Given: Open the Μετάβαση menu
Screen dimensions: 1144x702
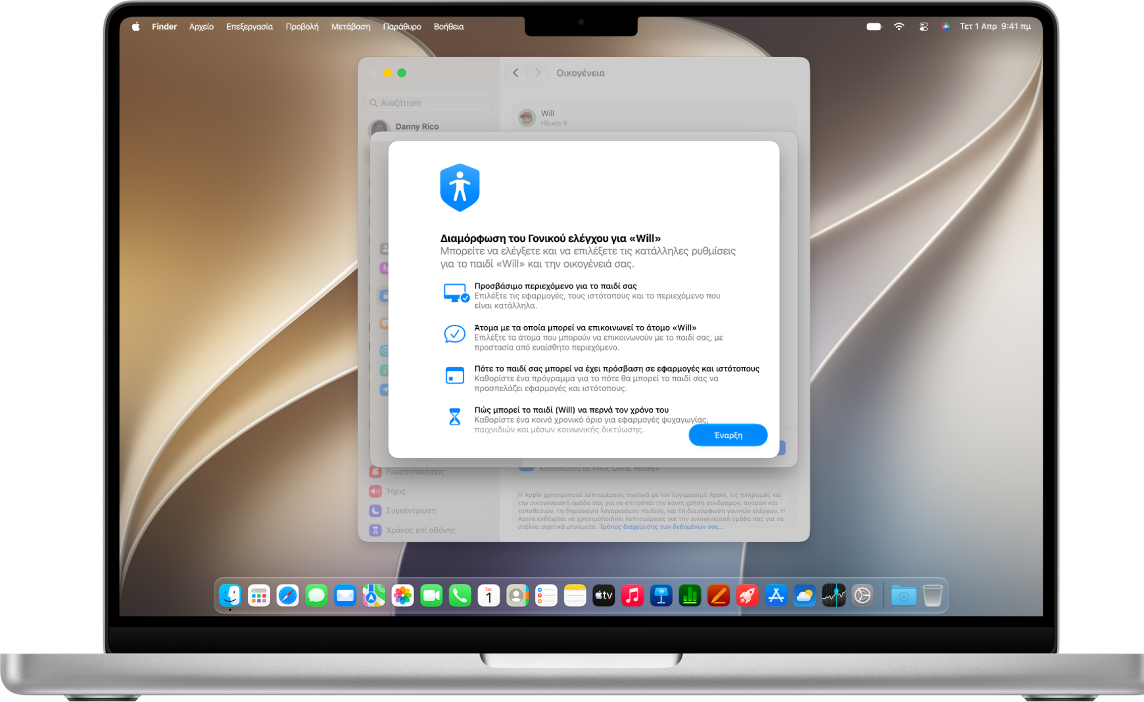Looking at the screenshot, I should (x=351, y=26).
